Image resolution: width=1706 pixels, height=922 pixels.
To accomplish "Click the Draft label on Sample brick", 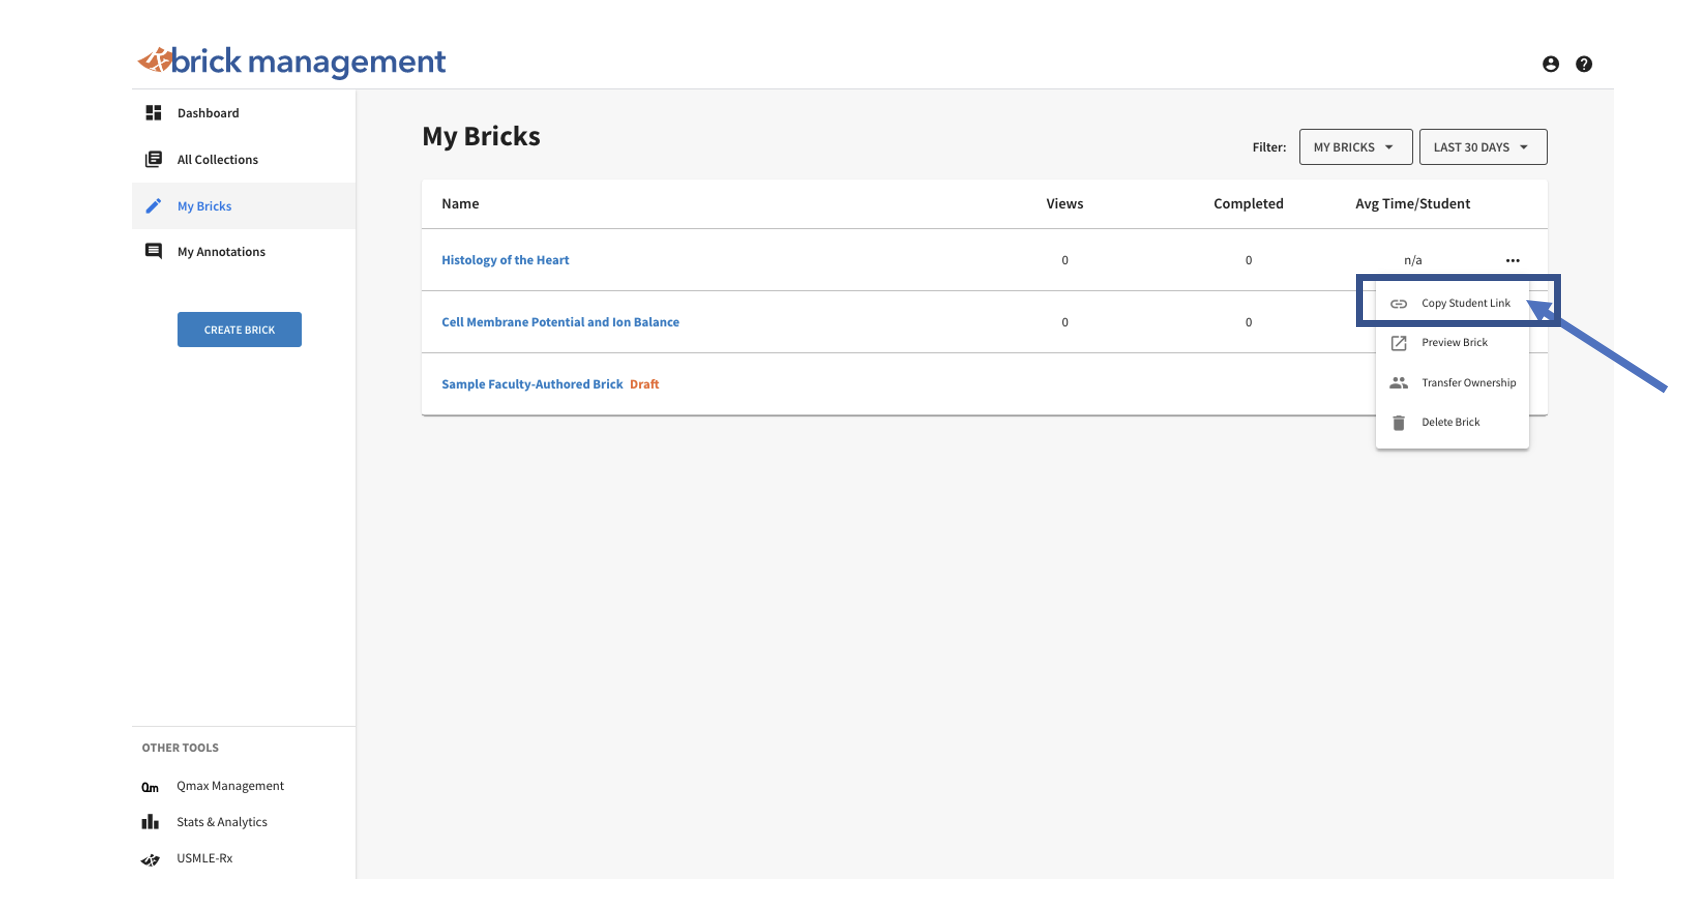I will (644, 384).
